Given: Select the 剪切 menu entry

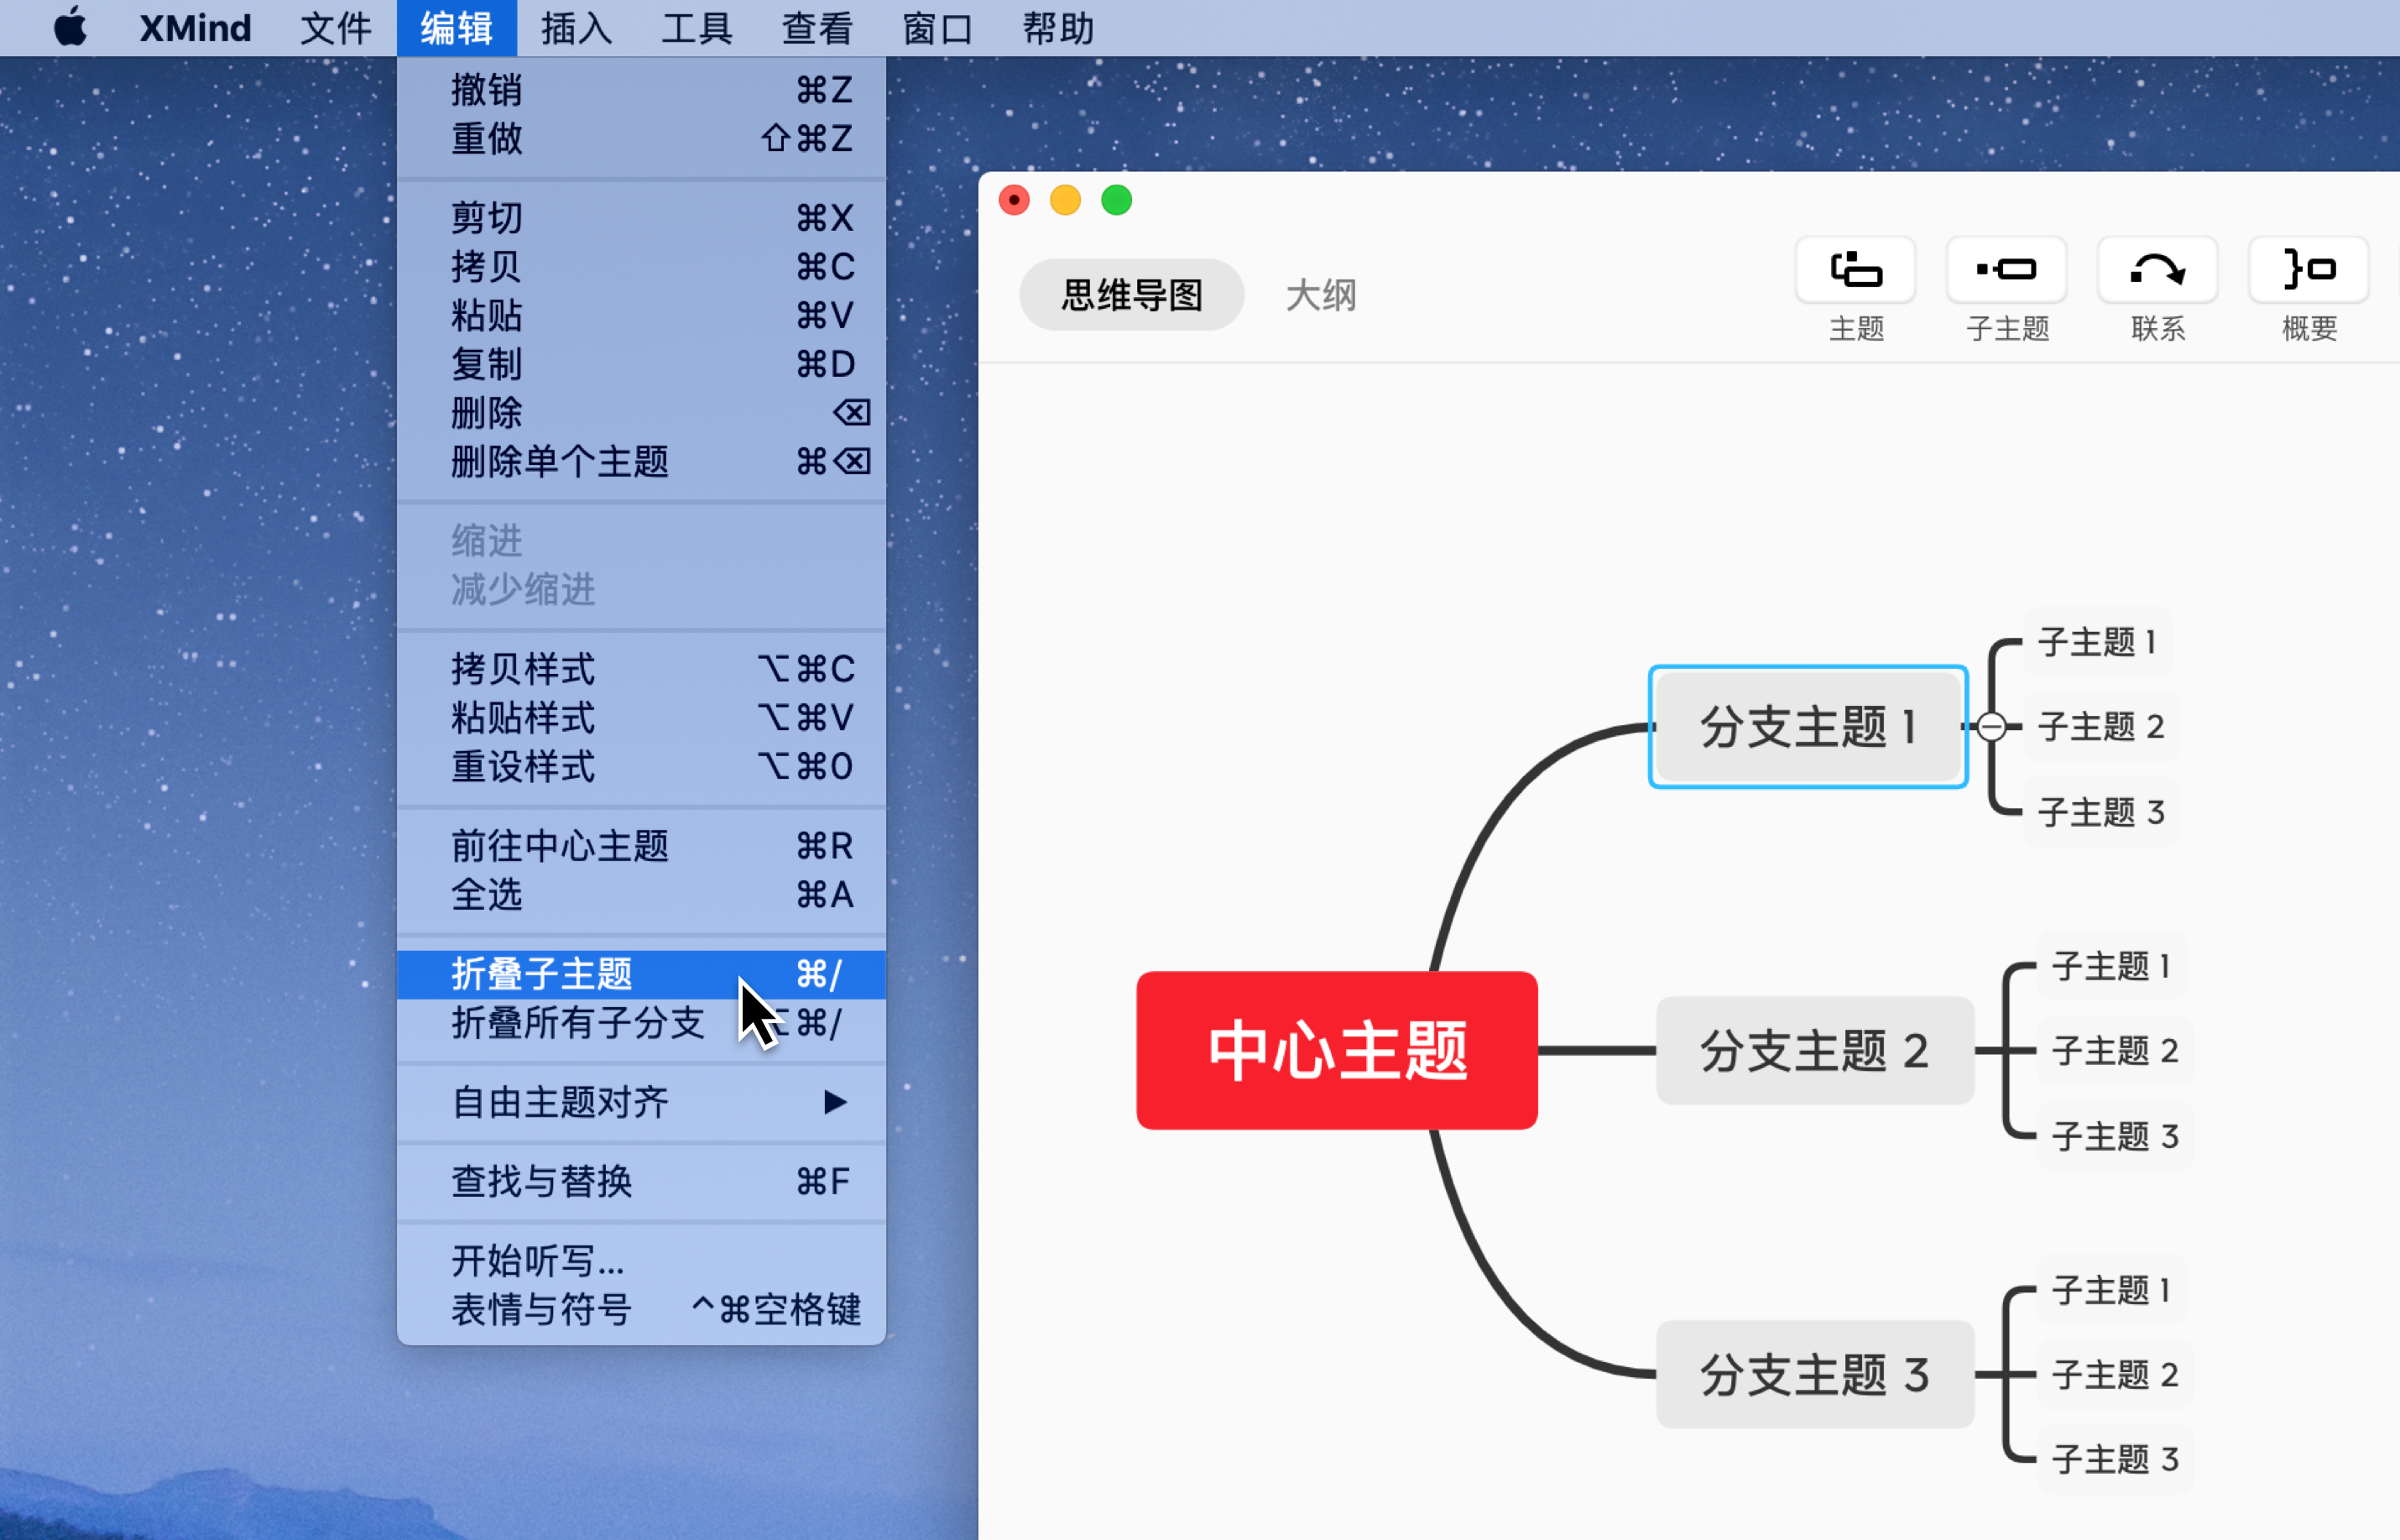Looking at the screenshot, I should tap(641, 217).
